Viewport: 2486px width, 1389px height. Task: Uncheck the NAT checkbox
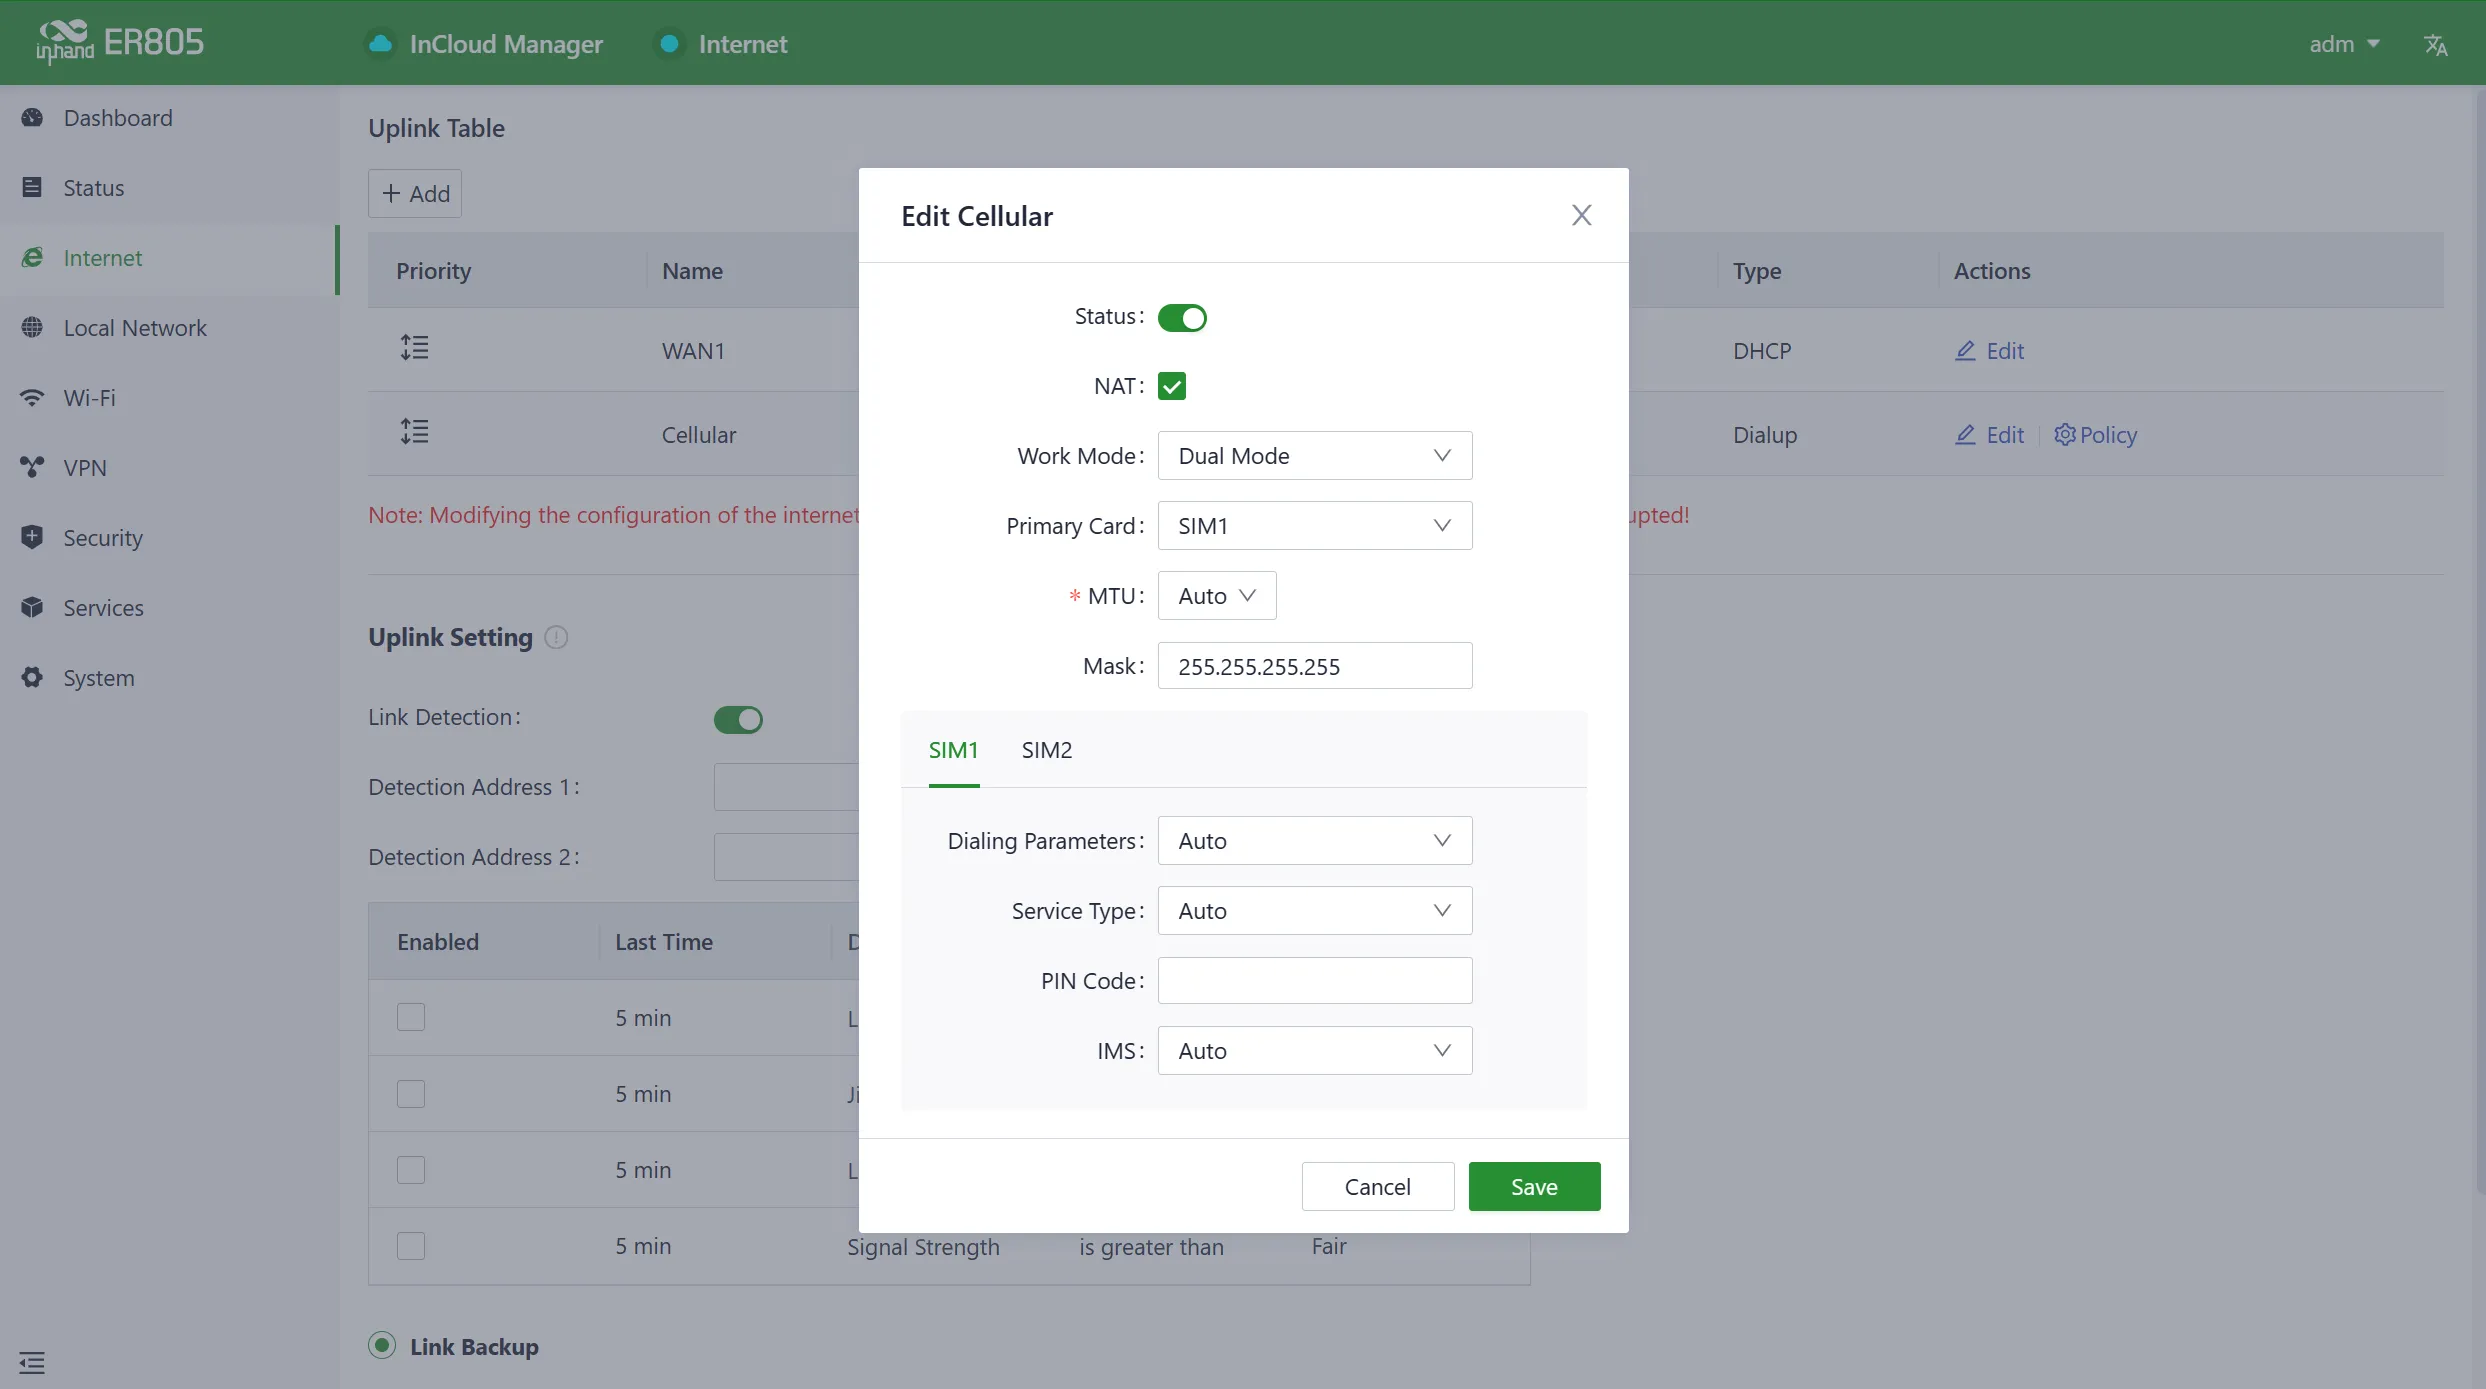click(x=1172, y=386)
